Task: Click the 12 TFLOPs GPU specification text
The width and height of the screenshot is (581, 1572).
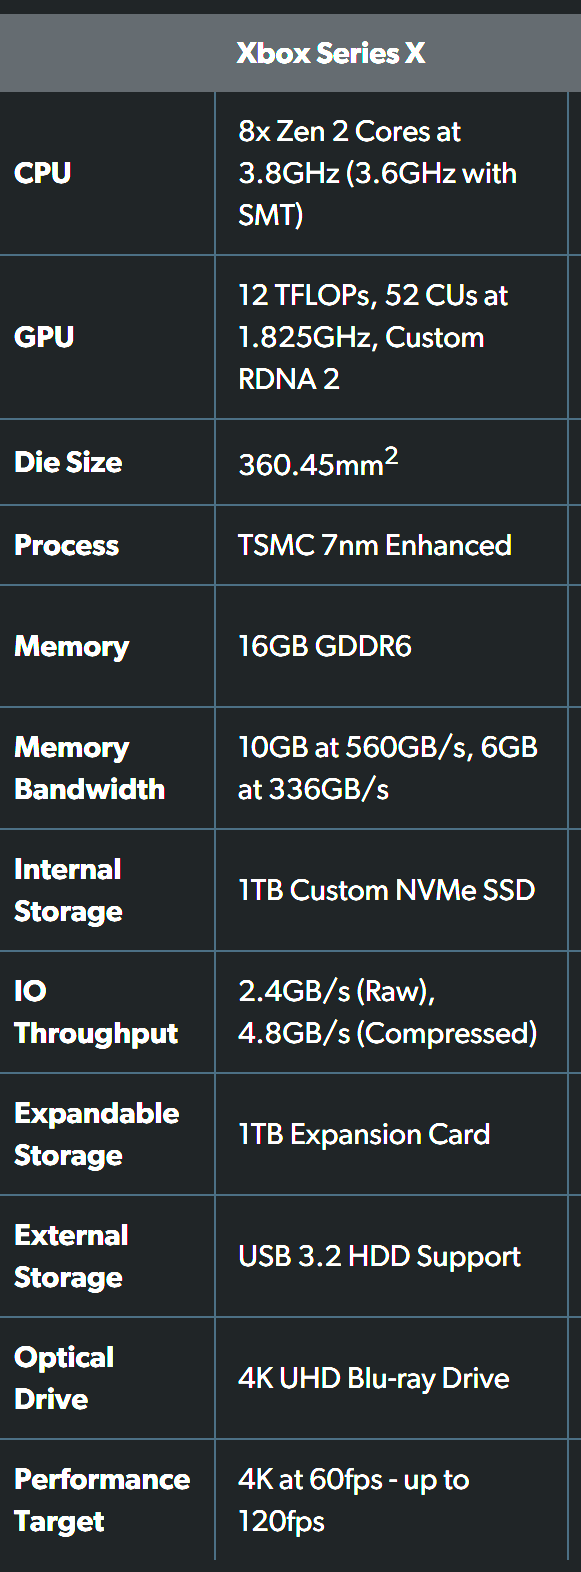Action: point(372,337)
